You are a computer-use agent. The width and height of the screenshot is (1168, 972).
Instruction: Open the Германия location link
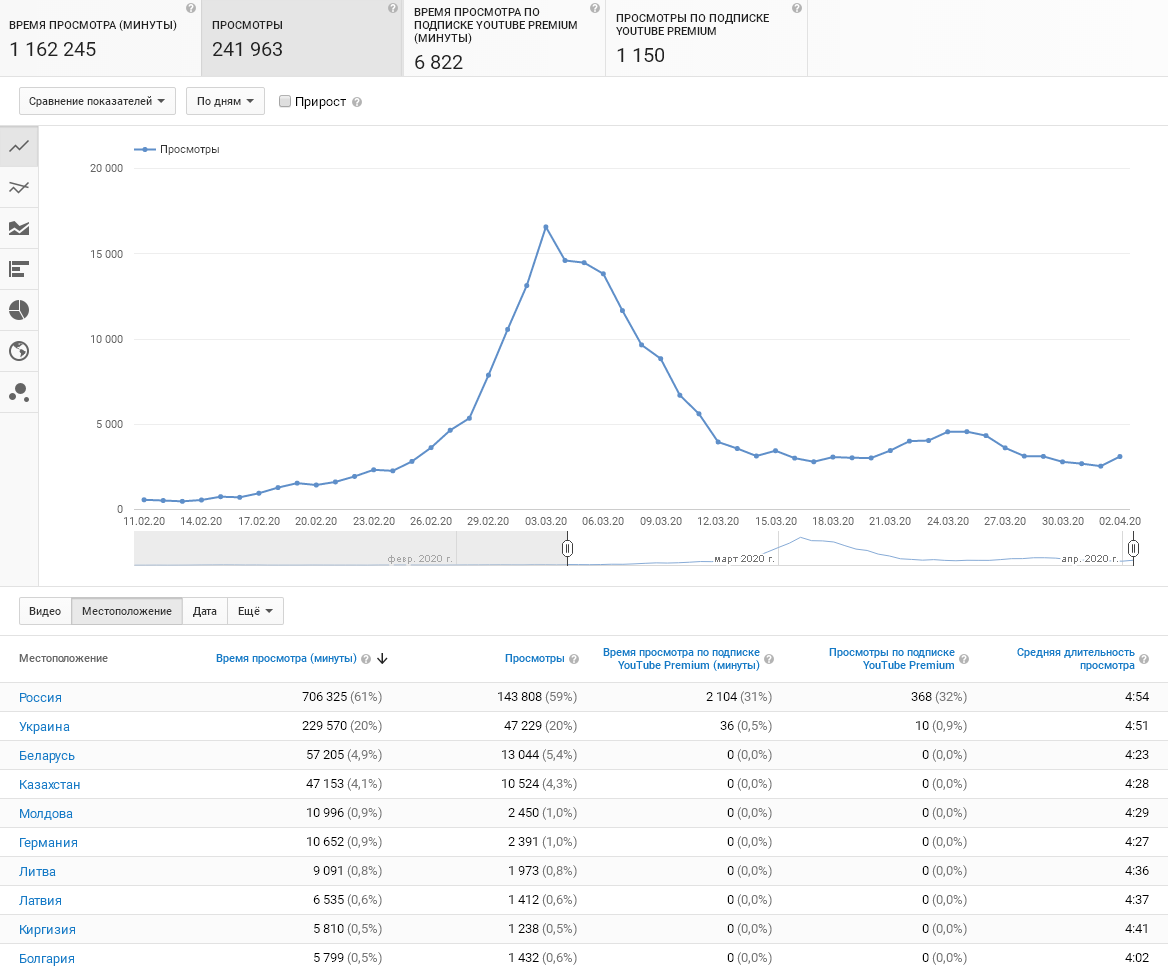point(48,842)
